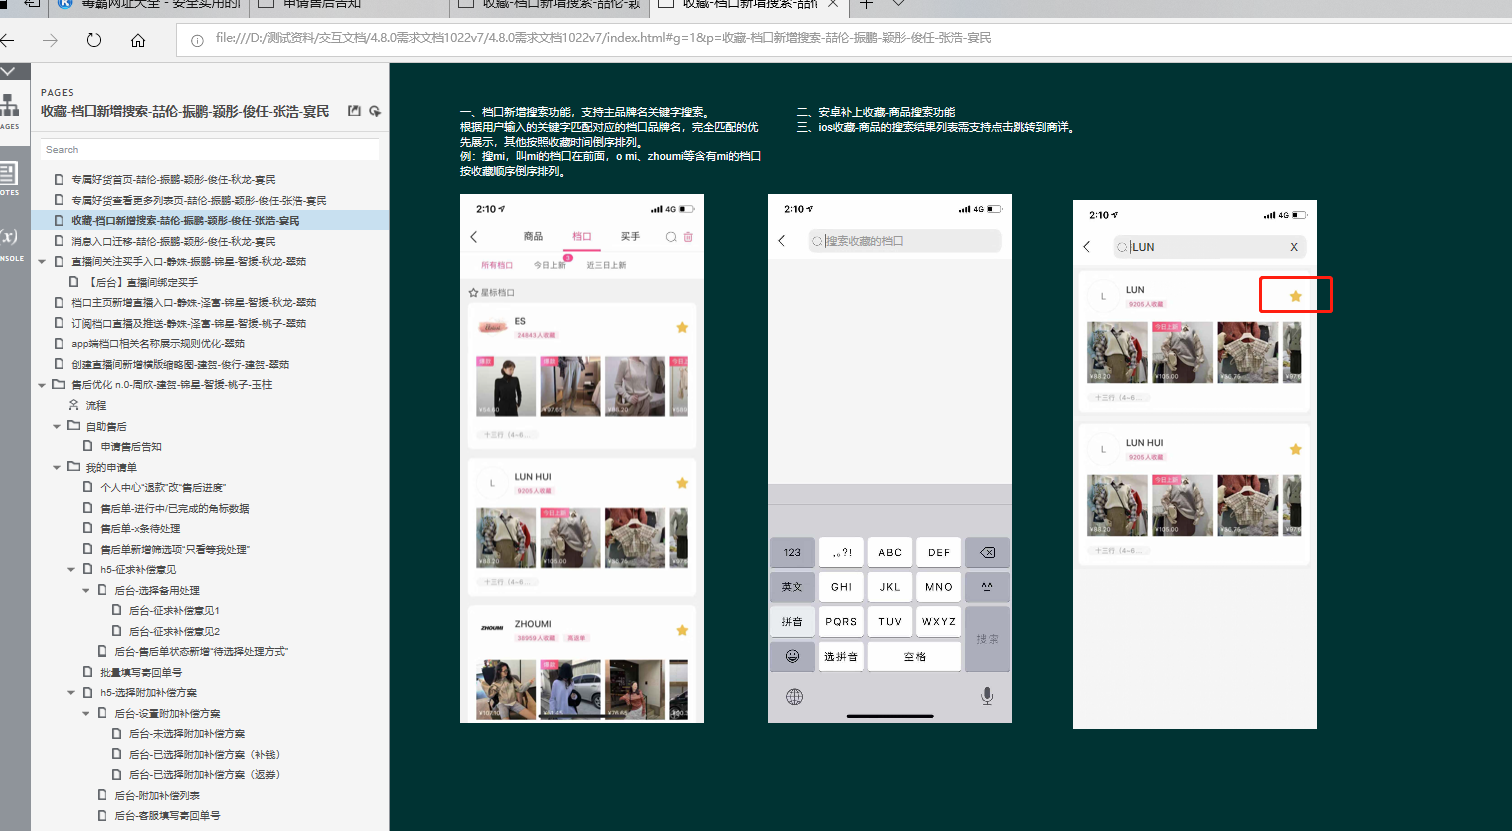Tap the microphone key on the keyboard
This screenshot has width=1512, height=831.
pos(987,696)
